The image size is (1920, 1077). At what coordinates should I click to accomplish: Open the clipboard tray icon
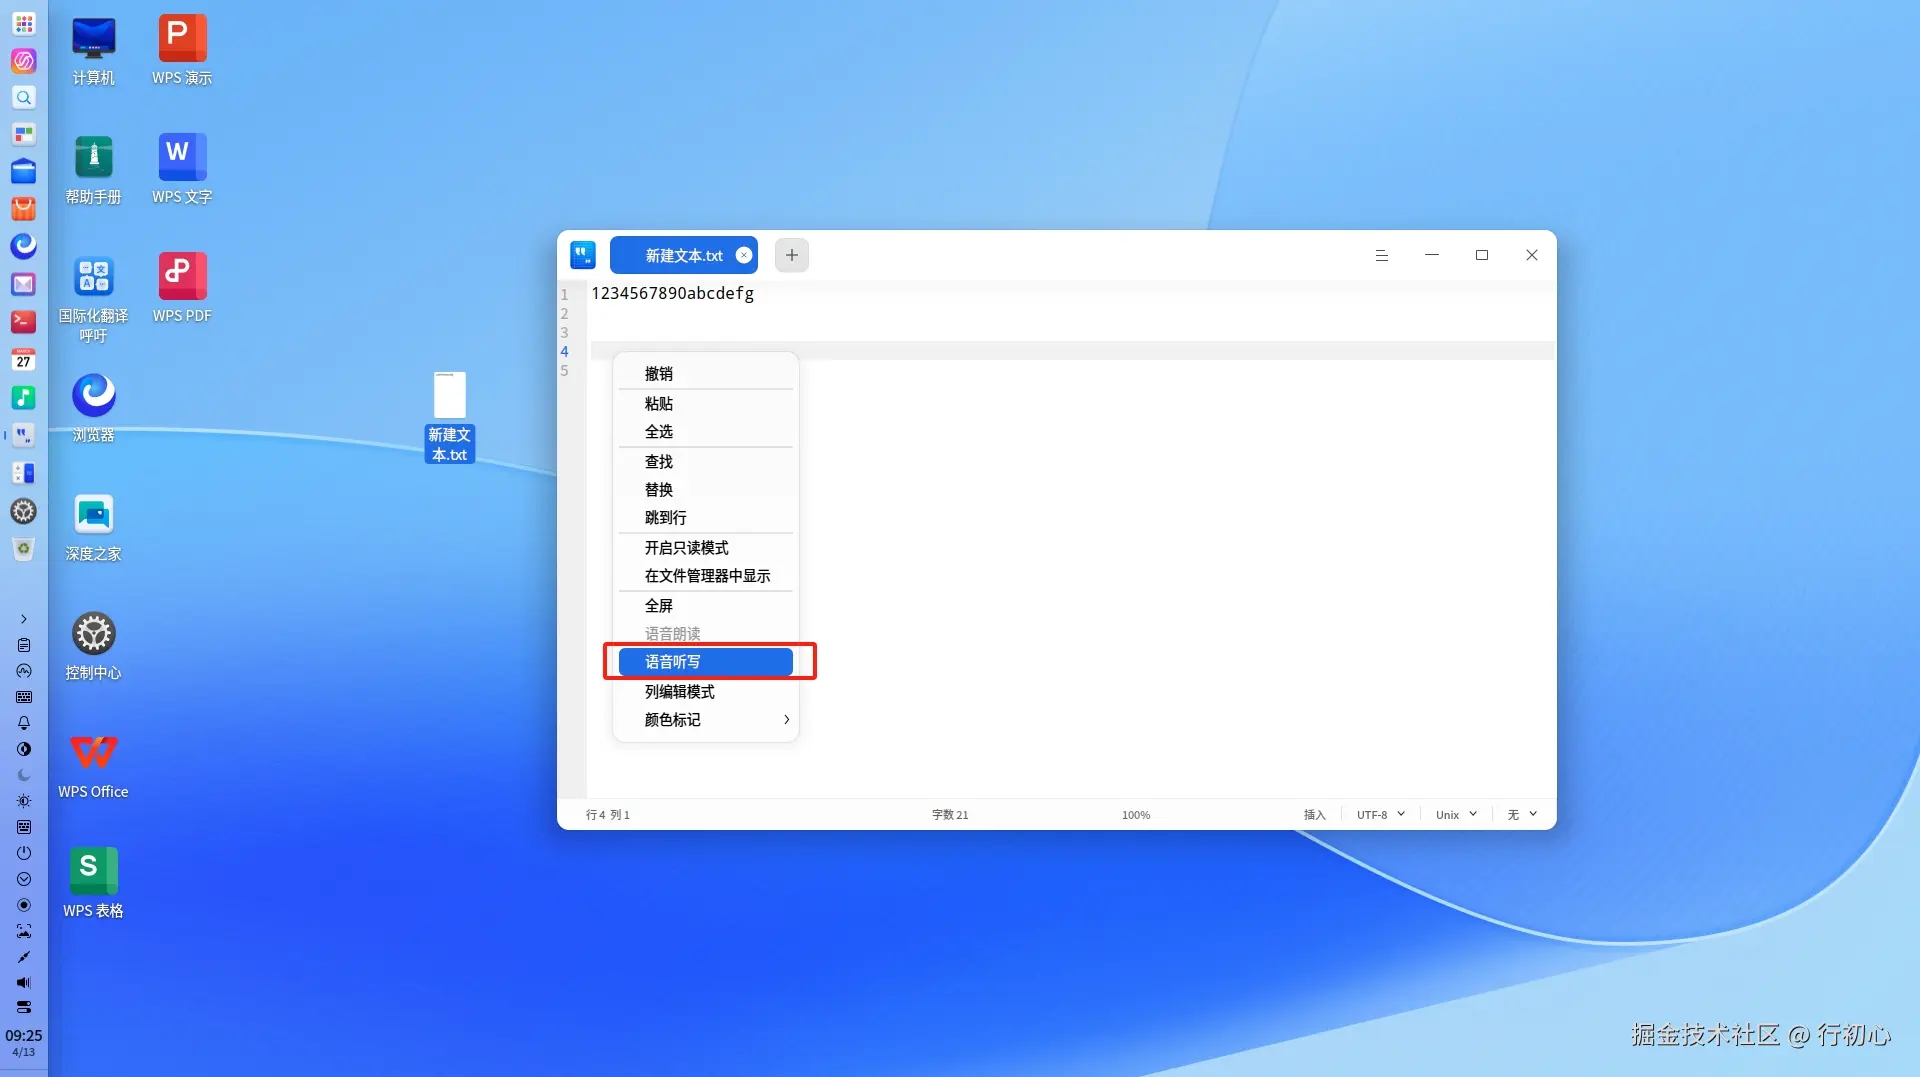24,645
